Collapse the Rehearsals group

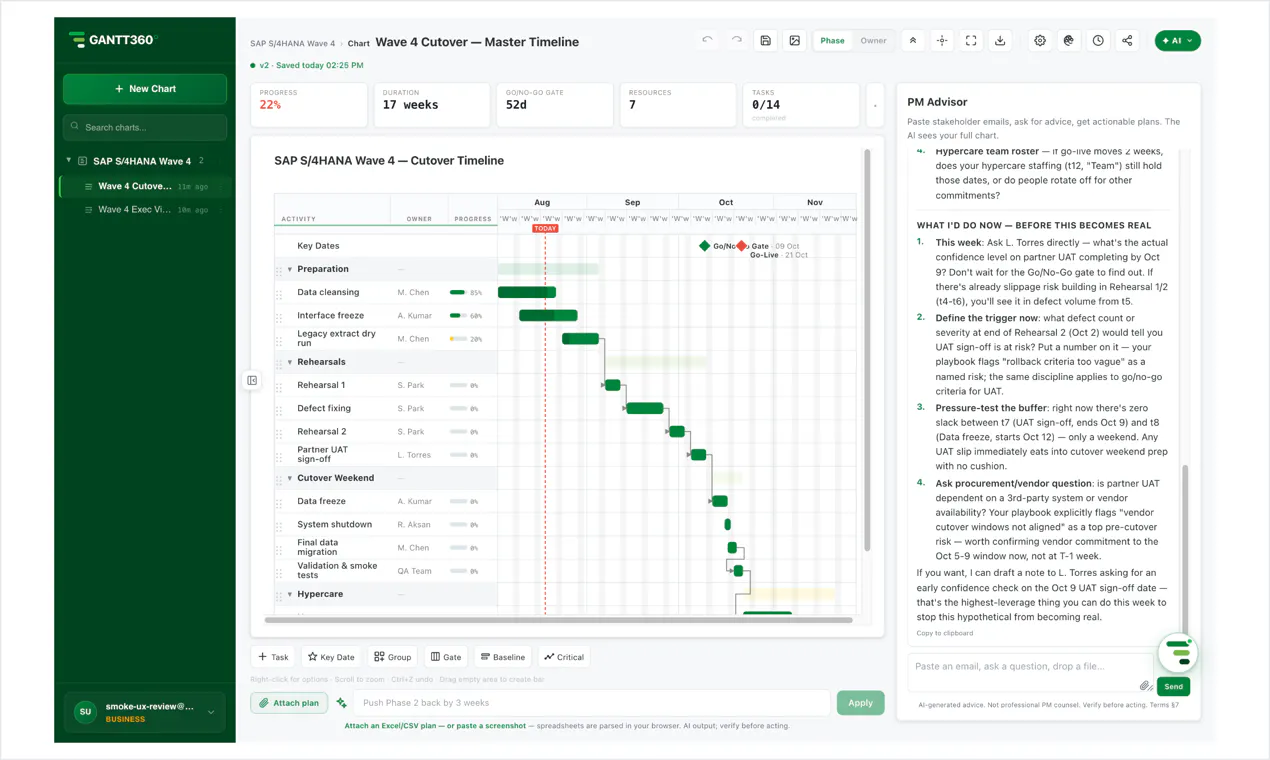click(290, 362)
